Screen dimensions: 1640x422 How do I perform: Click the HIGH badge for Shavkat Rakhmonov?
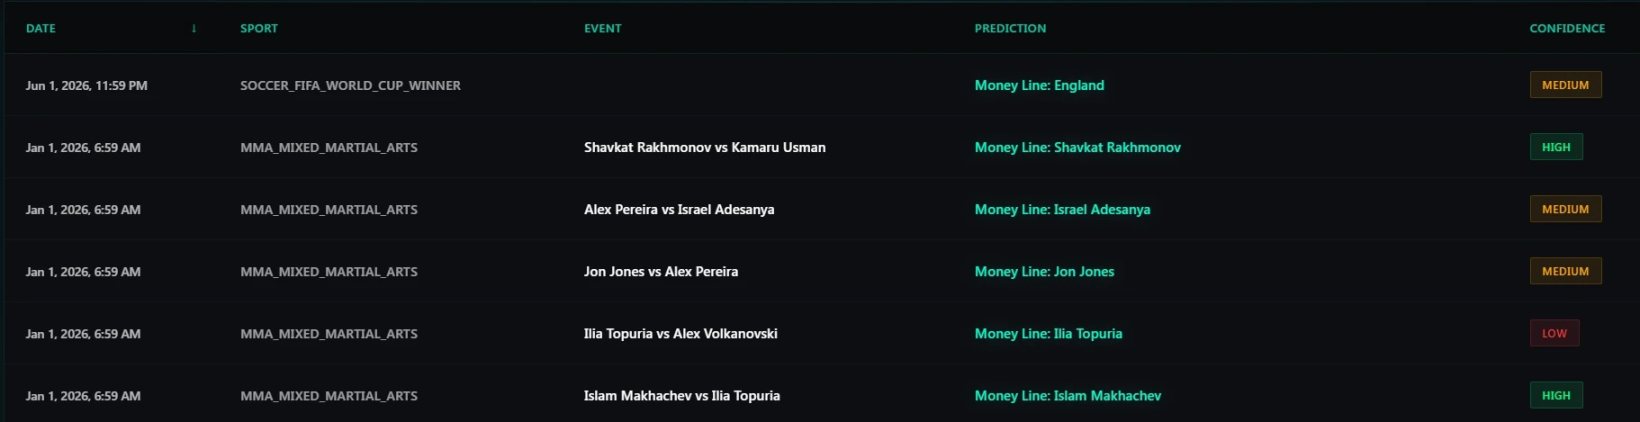point(1555,147)
